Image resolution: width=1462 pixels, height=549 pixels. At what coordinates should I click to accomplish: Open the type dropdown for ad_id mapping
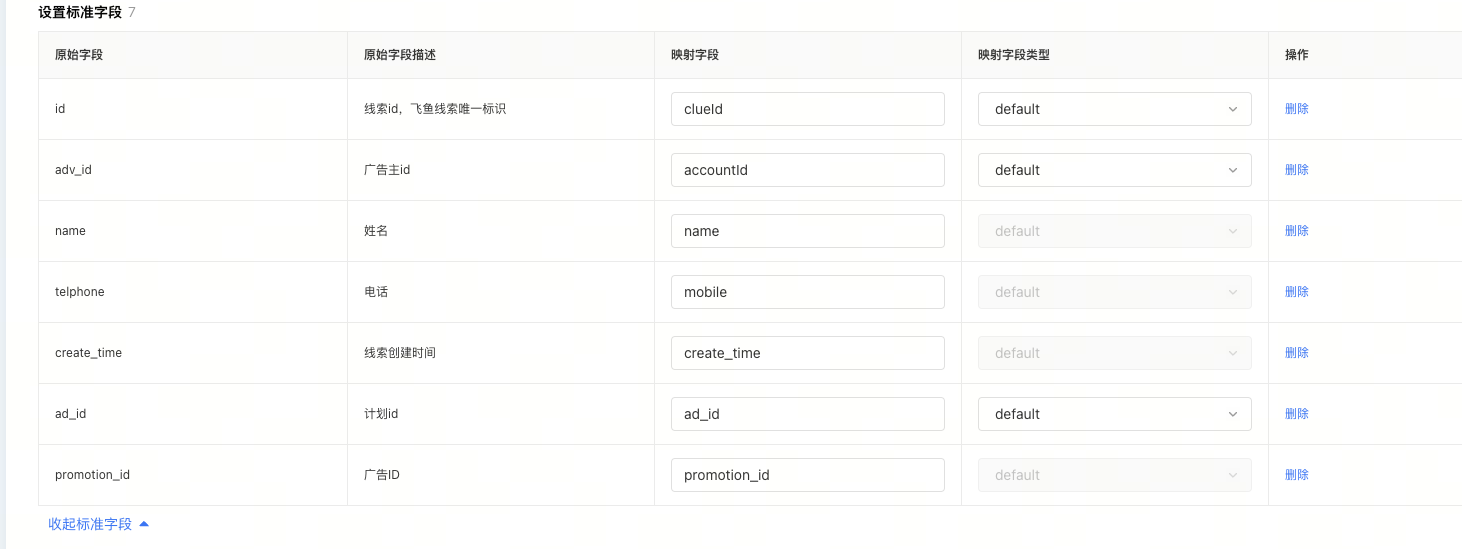pos(1115,414)
